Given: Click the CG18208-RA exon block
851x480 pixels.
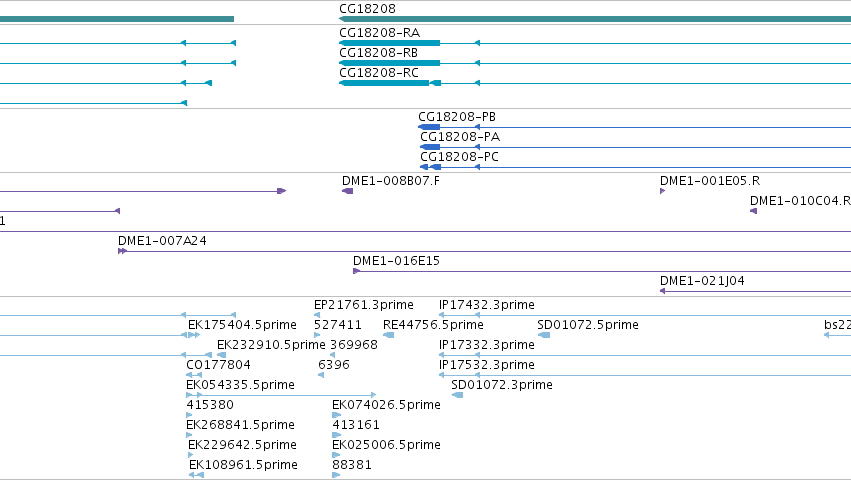Looking at the screenshot, I should [390, 43].
